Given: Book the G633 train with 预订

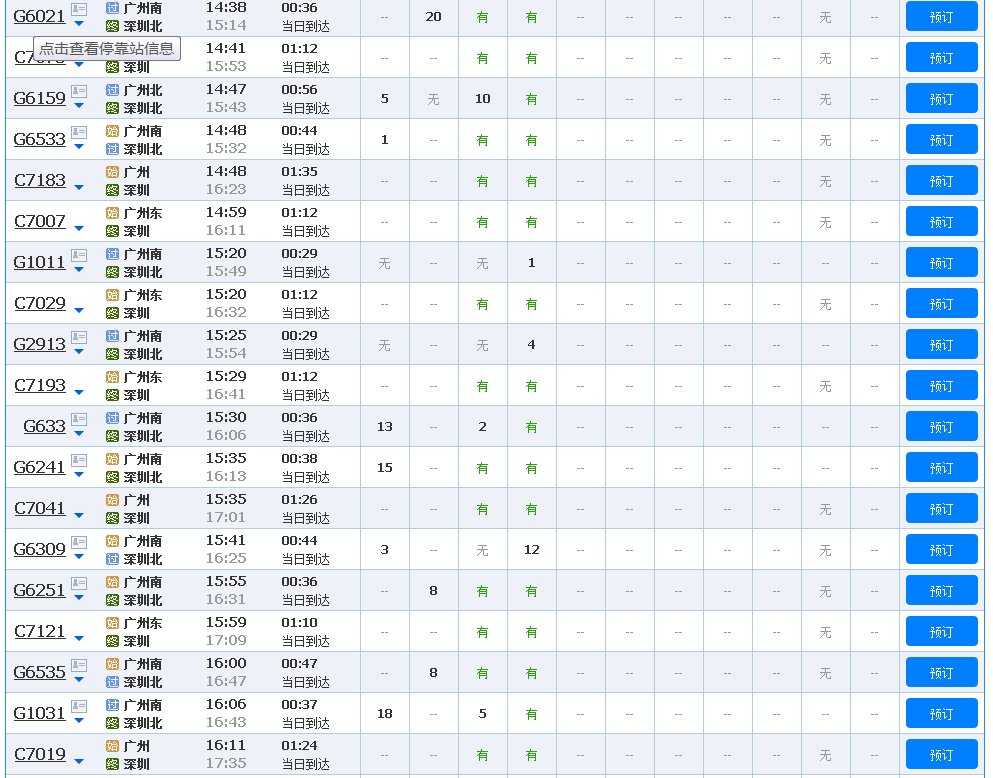Looking at the screenshot, I should (x=941, y=427).
